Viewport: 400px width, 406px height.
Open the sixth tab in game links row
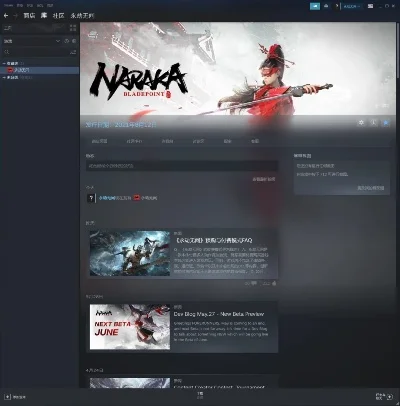pos(255,141)
